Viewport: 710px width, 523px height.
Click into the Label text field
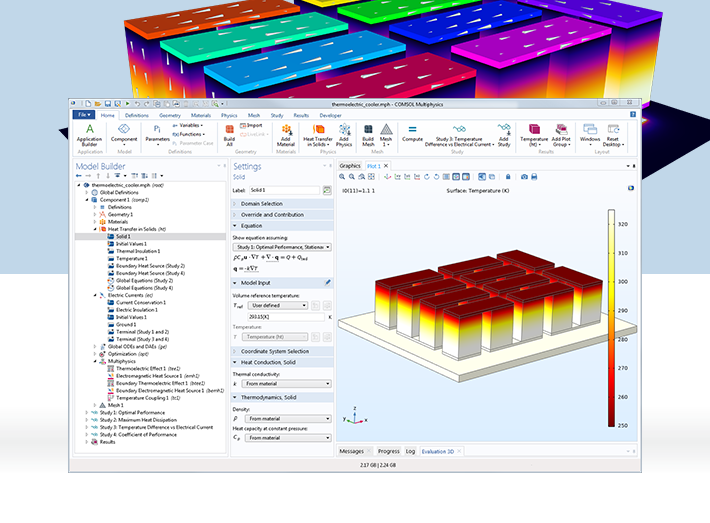point(284,190)
